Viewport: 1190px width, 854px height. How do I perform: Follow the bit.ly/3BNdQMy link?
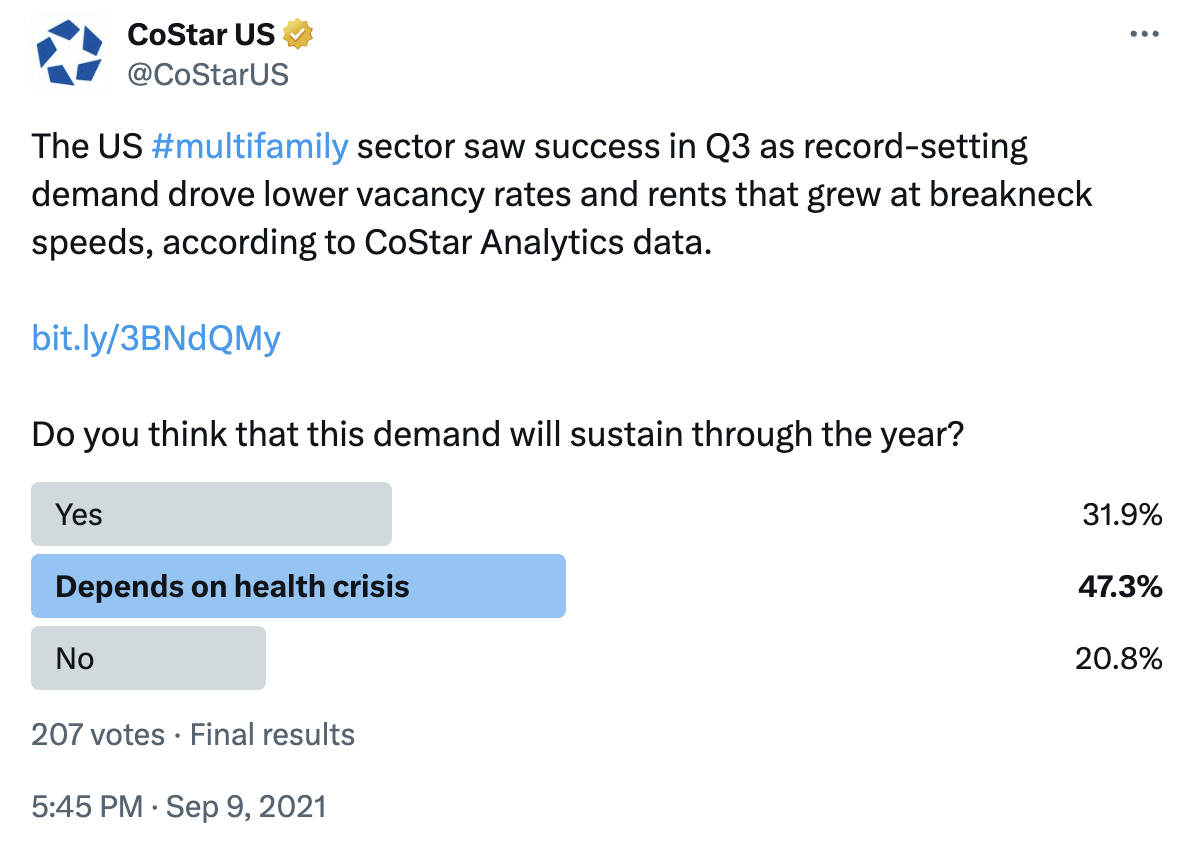pyautogui.click(x=156, y=339)
